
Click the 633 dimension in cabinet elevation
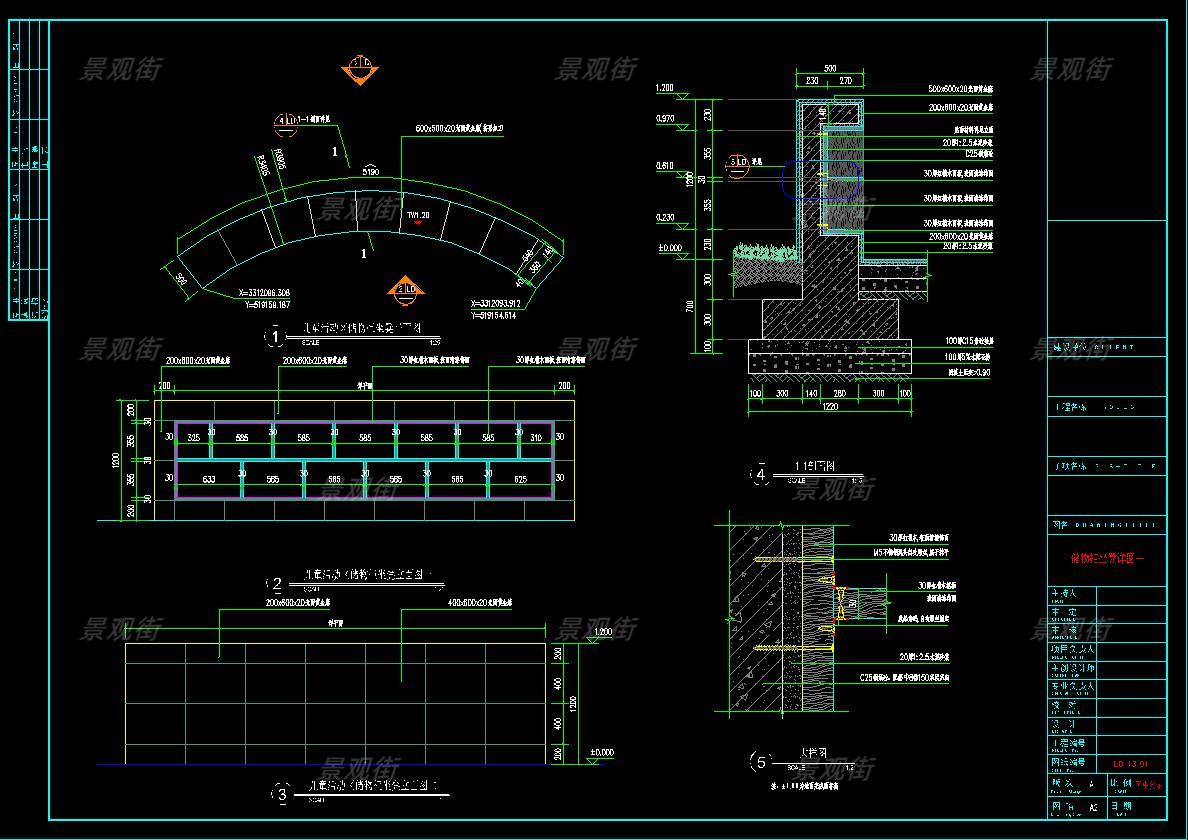click(x=208, y=480)
